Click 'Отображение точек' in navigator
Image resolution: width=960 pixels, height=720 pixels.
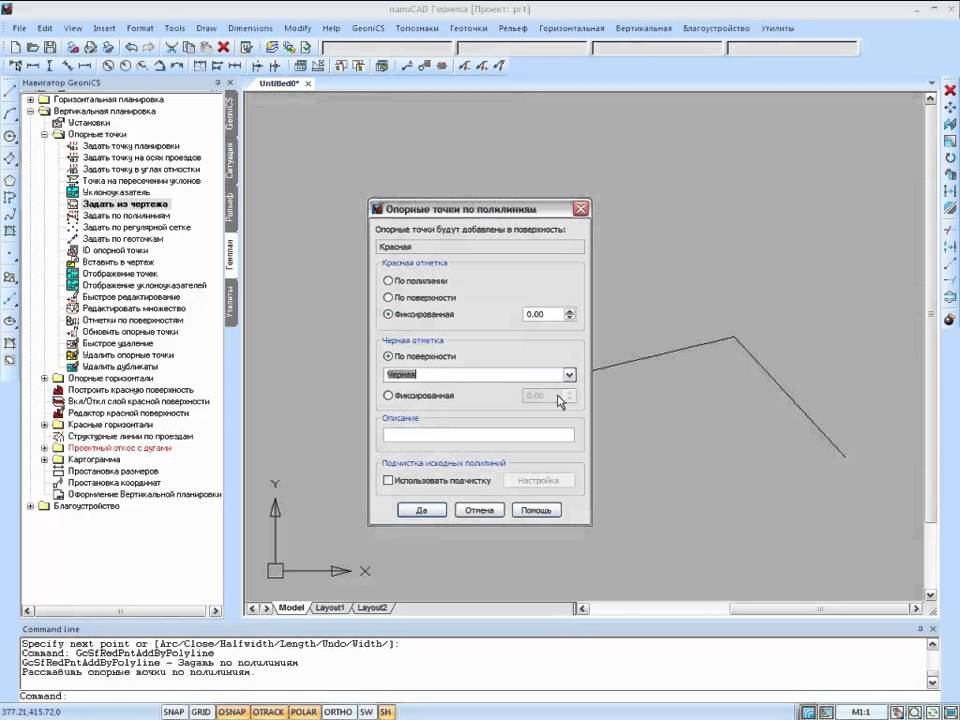coord(120,274)
